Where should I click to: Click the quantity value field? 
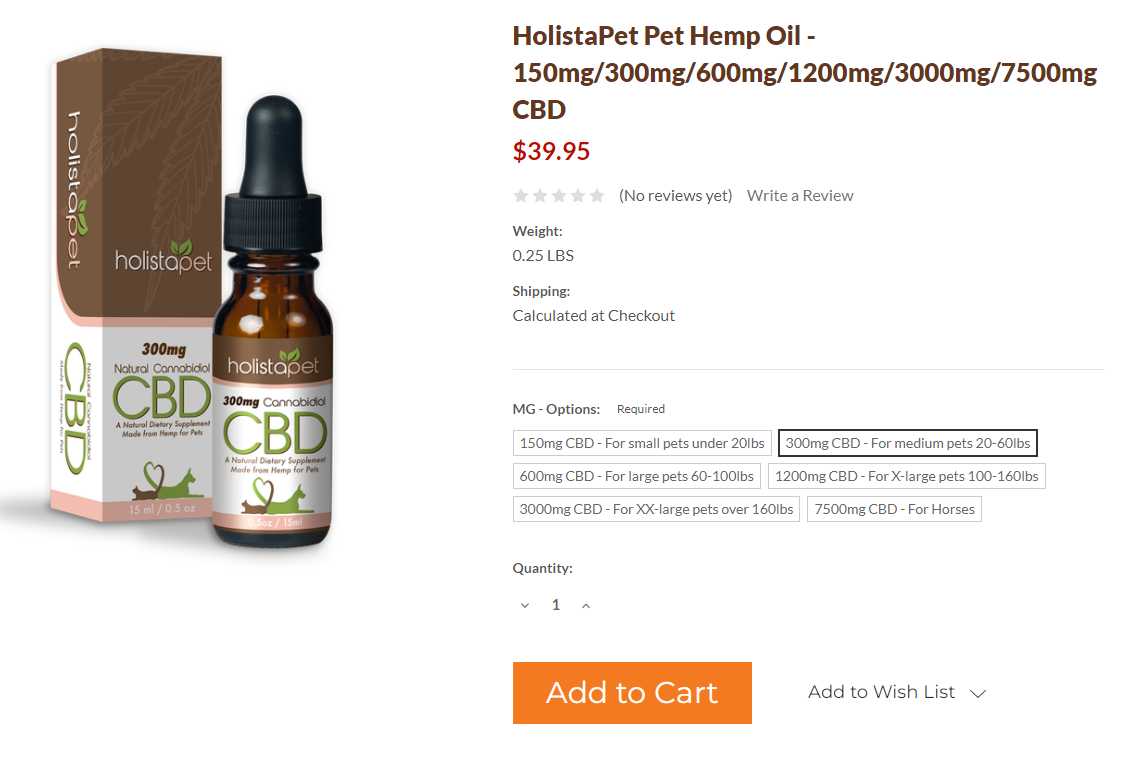[x=555, y=605]
